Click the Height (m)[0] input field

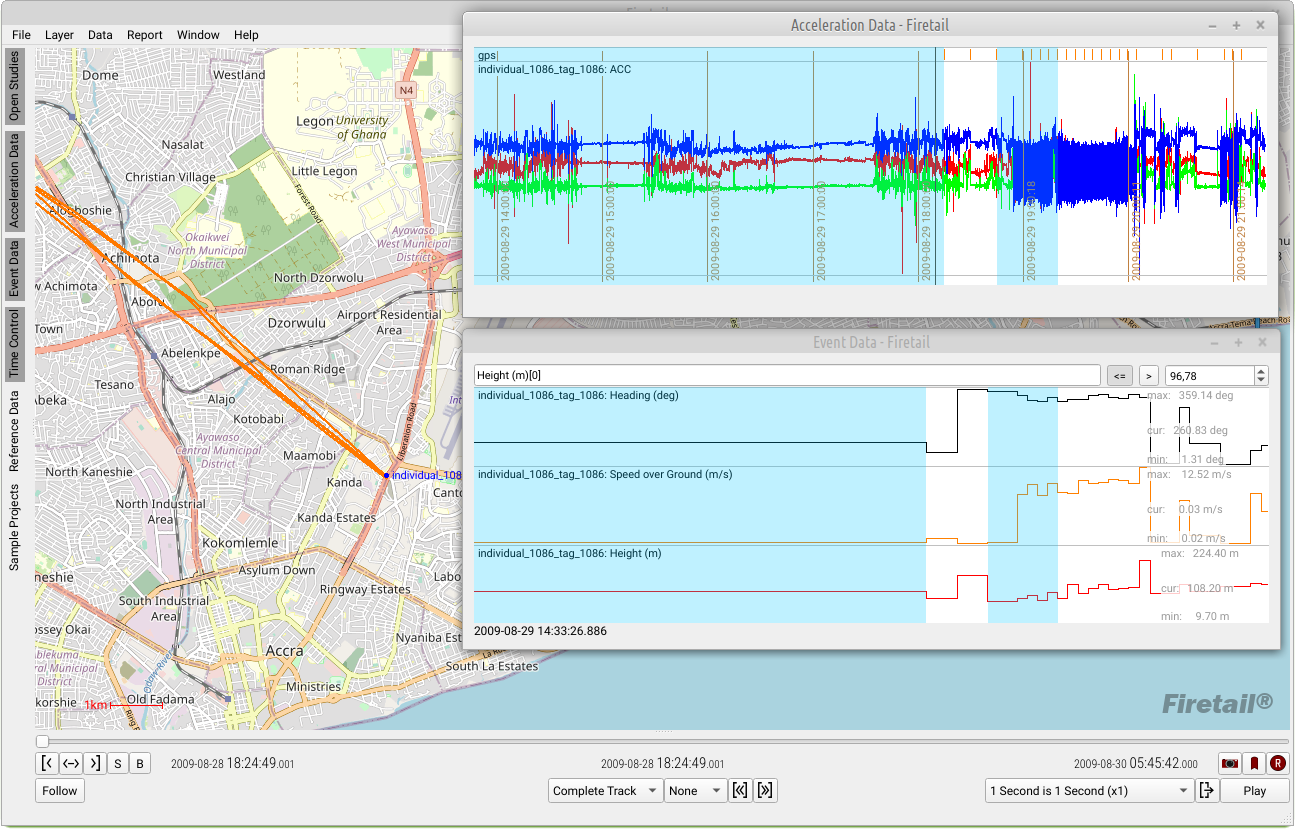[x=787, y=376]
